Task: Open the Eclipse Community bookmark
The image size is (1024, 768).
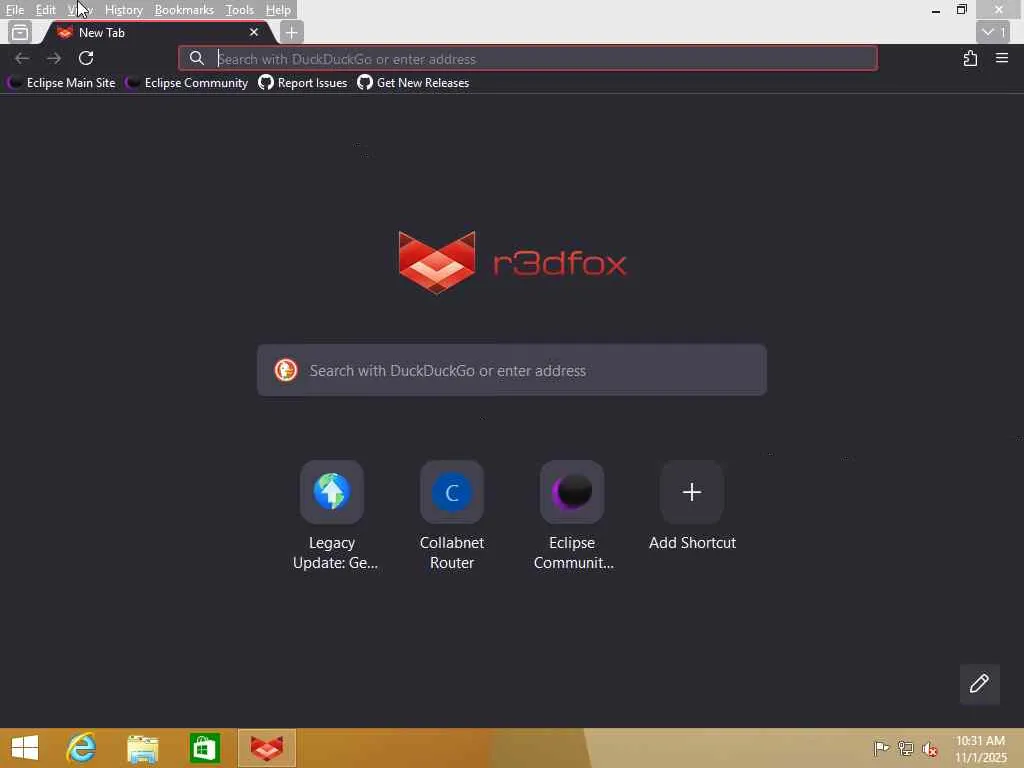Action: click(187, 83)
